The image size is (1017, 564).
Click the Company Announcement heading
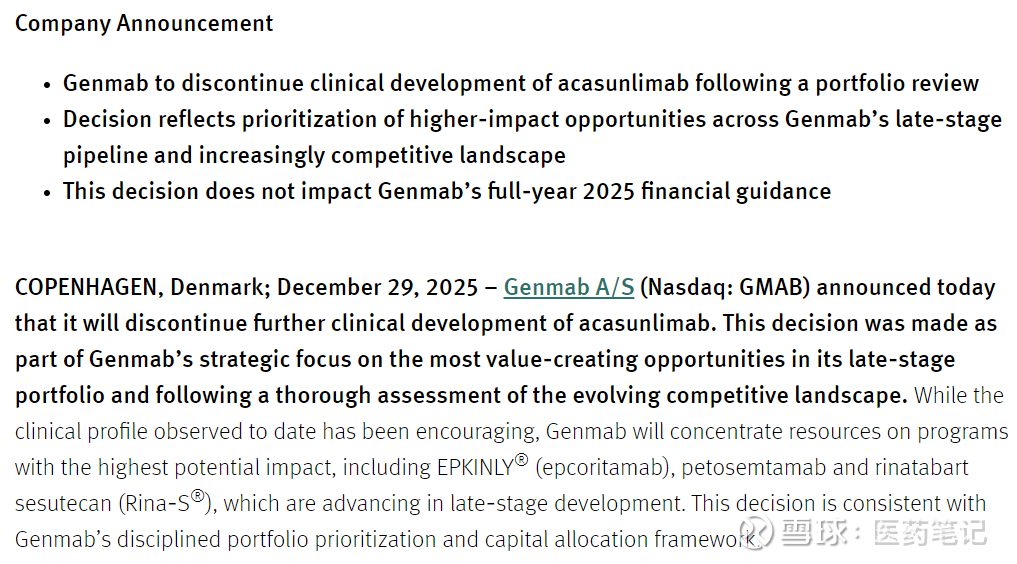[x=144, y=23]
